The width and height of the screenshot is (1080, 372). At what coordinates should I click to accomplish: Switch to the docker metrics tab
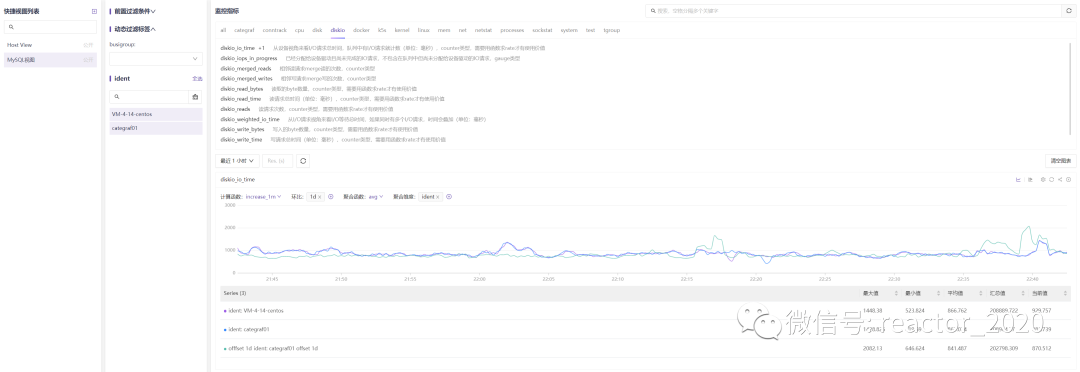(x=361, y=30)
